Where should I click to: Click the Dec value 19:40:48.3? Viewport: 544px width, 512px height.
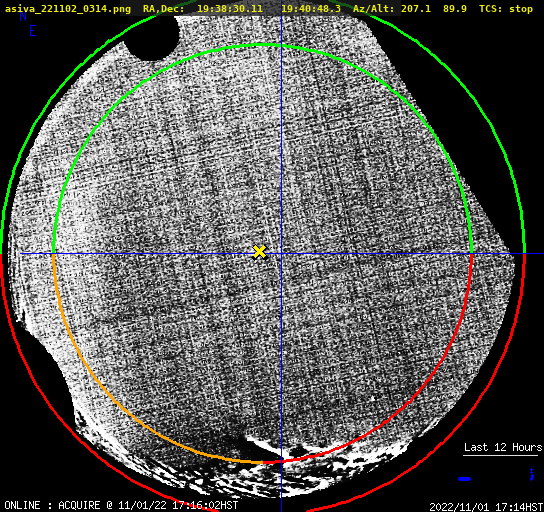pyautogui.click(x=311, y=8)
